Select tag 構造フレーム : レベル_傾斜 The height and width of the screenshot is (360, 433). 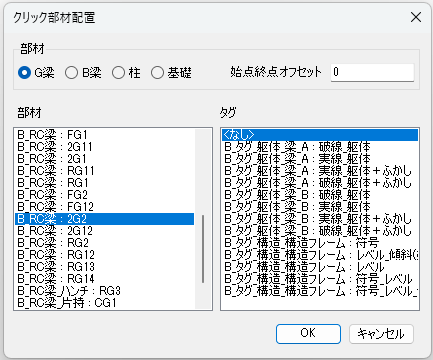click(x=320, y=255)
